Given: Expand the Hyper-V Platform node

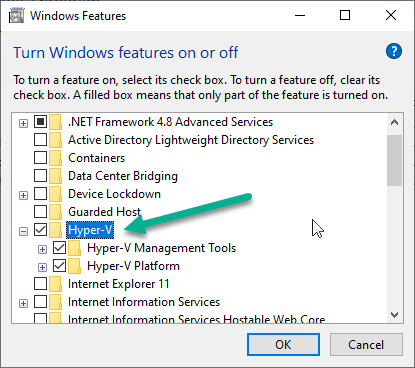Looking at the screenshot, I should tap(42, 267).
